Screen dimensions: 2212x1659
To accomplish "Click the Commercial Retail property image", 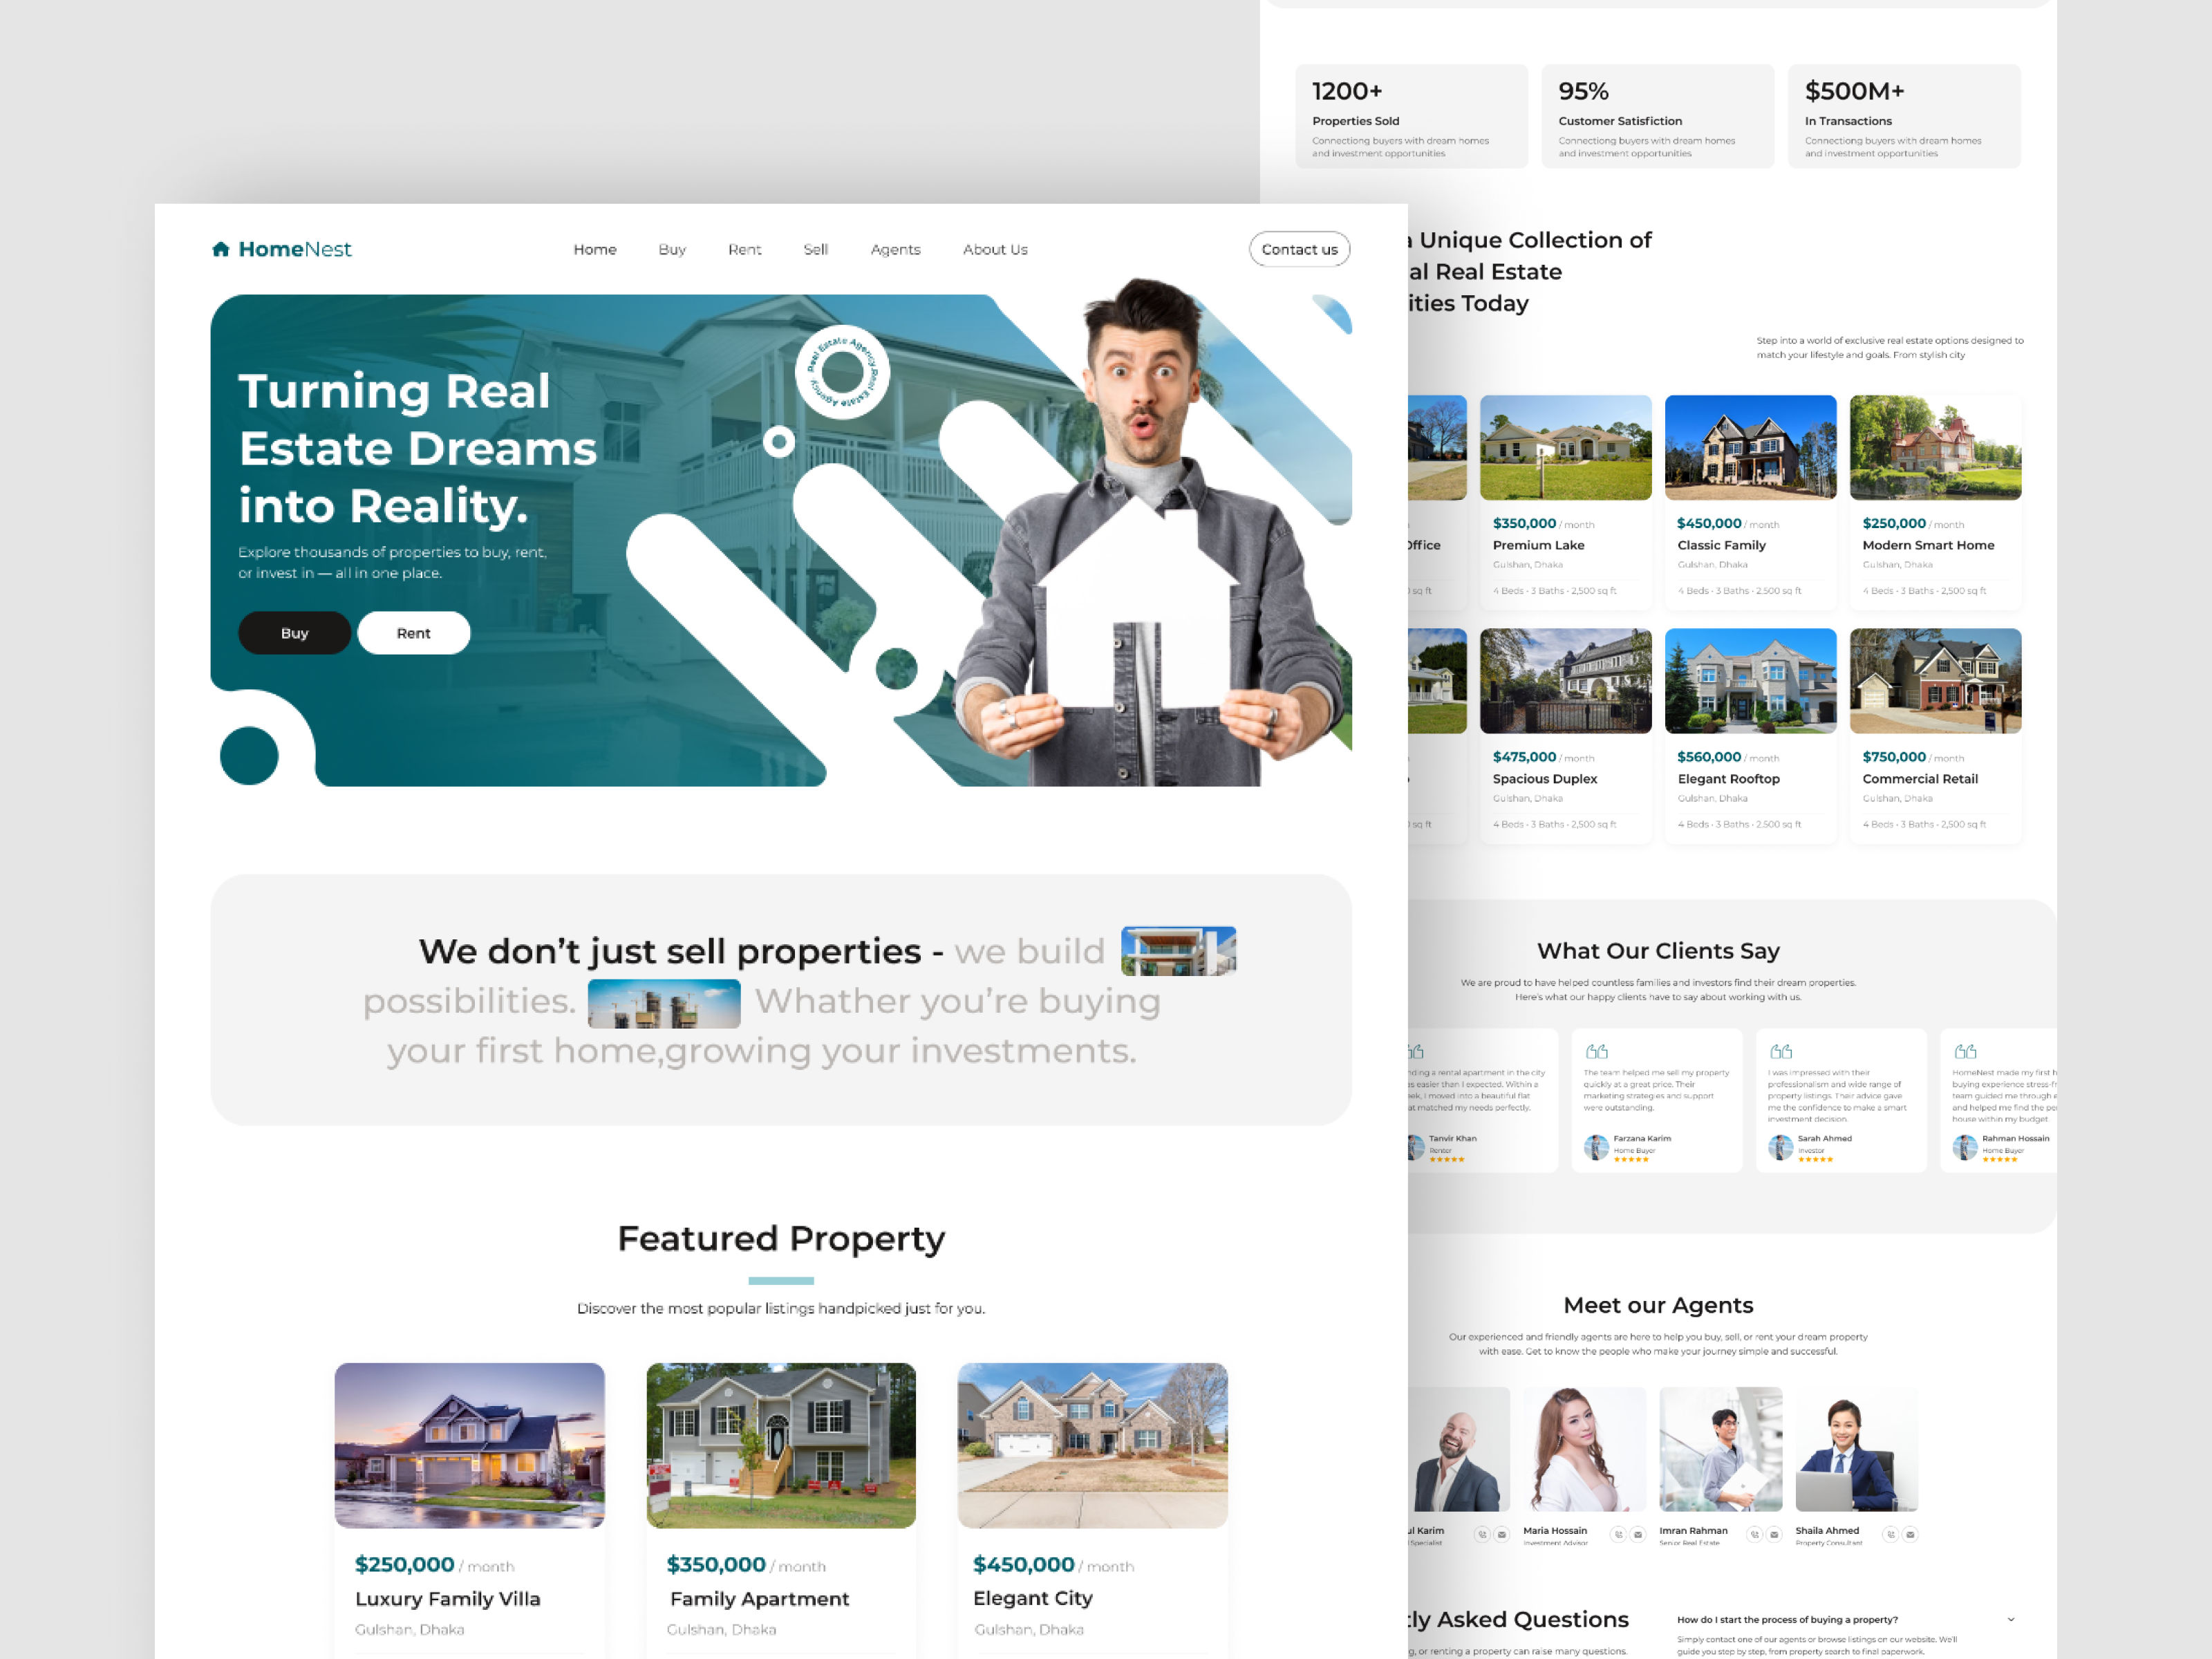I will (x=1935, y=680).
